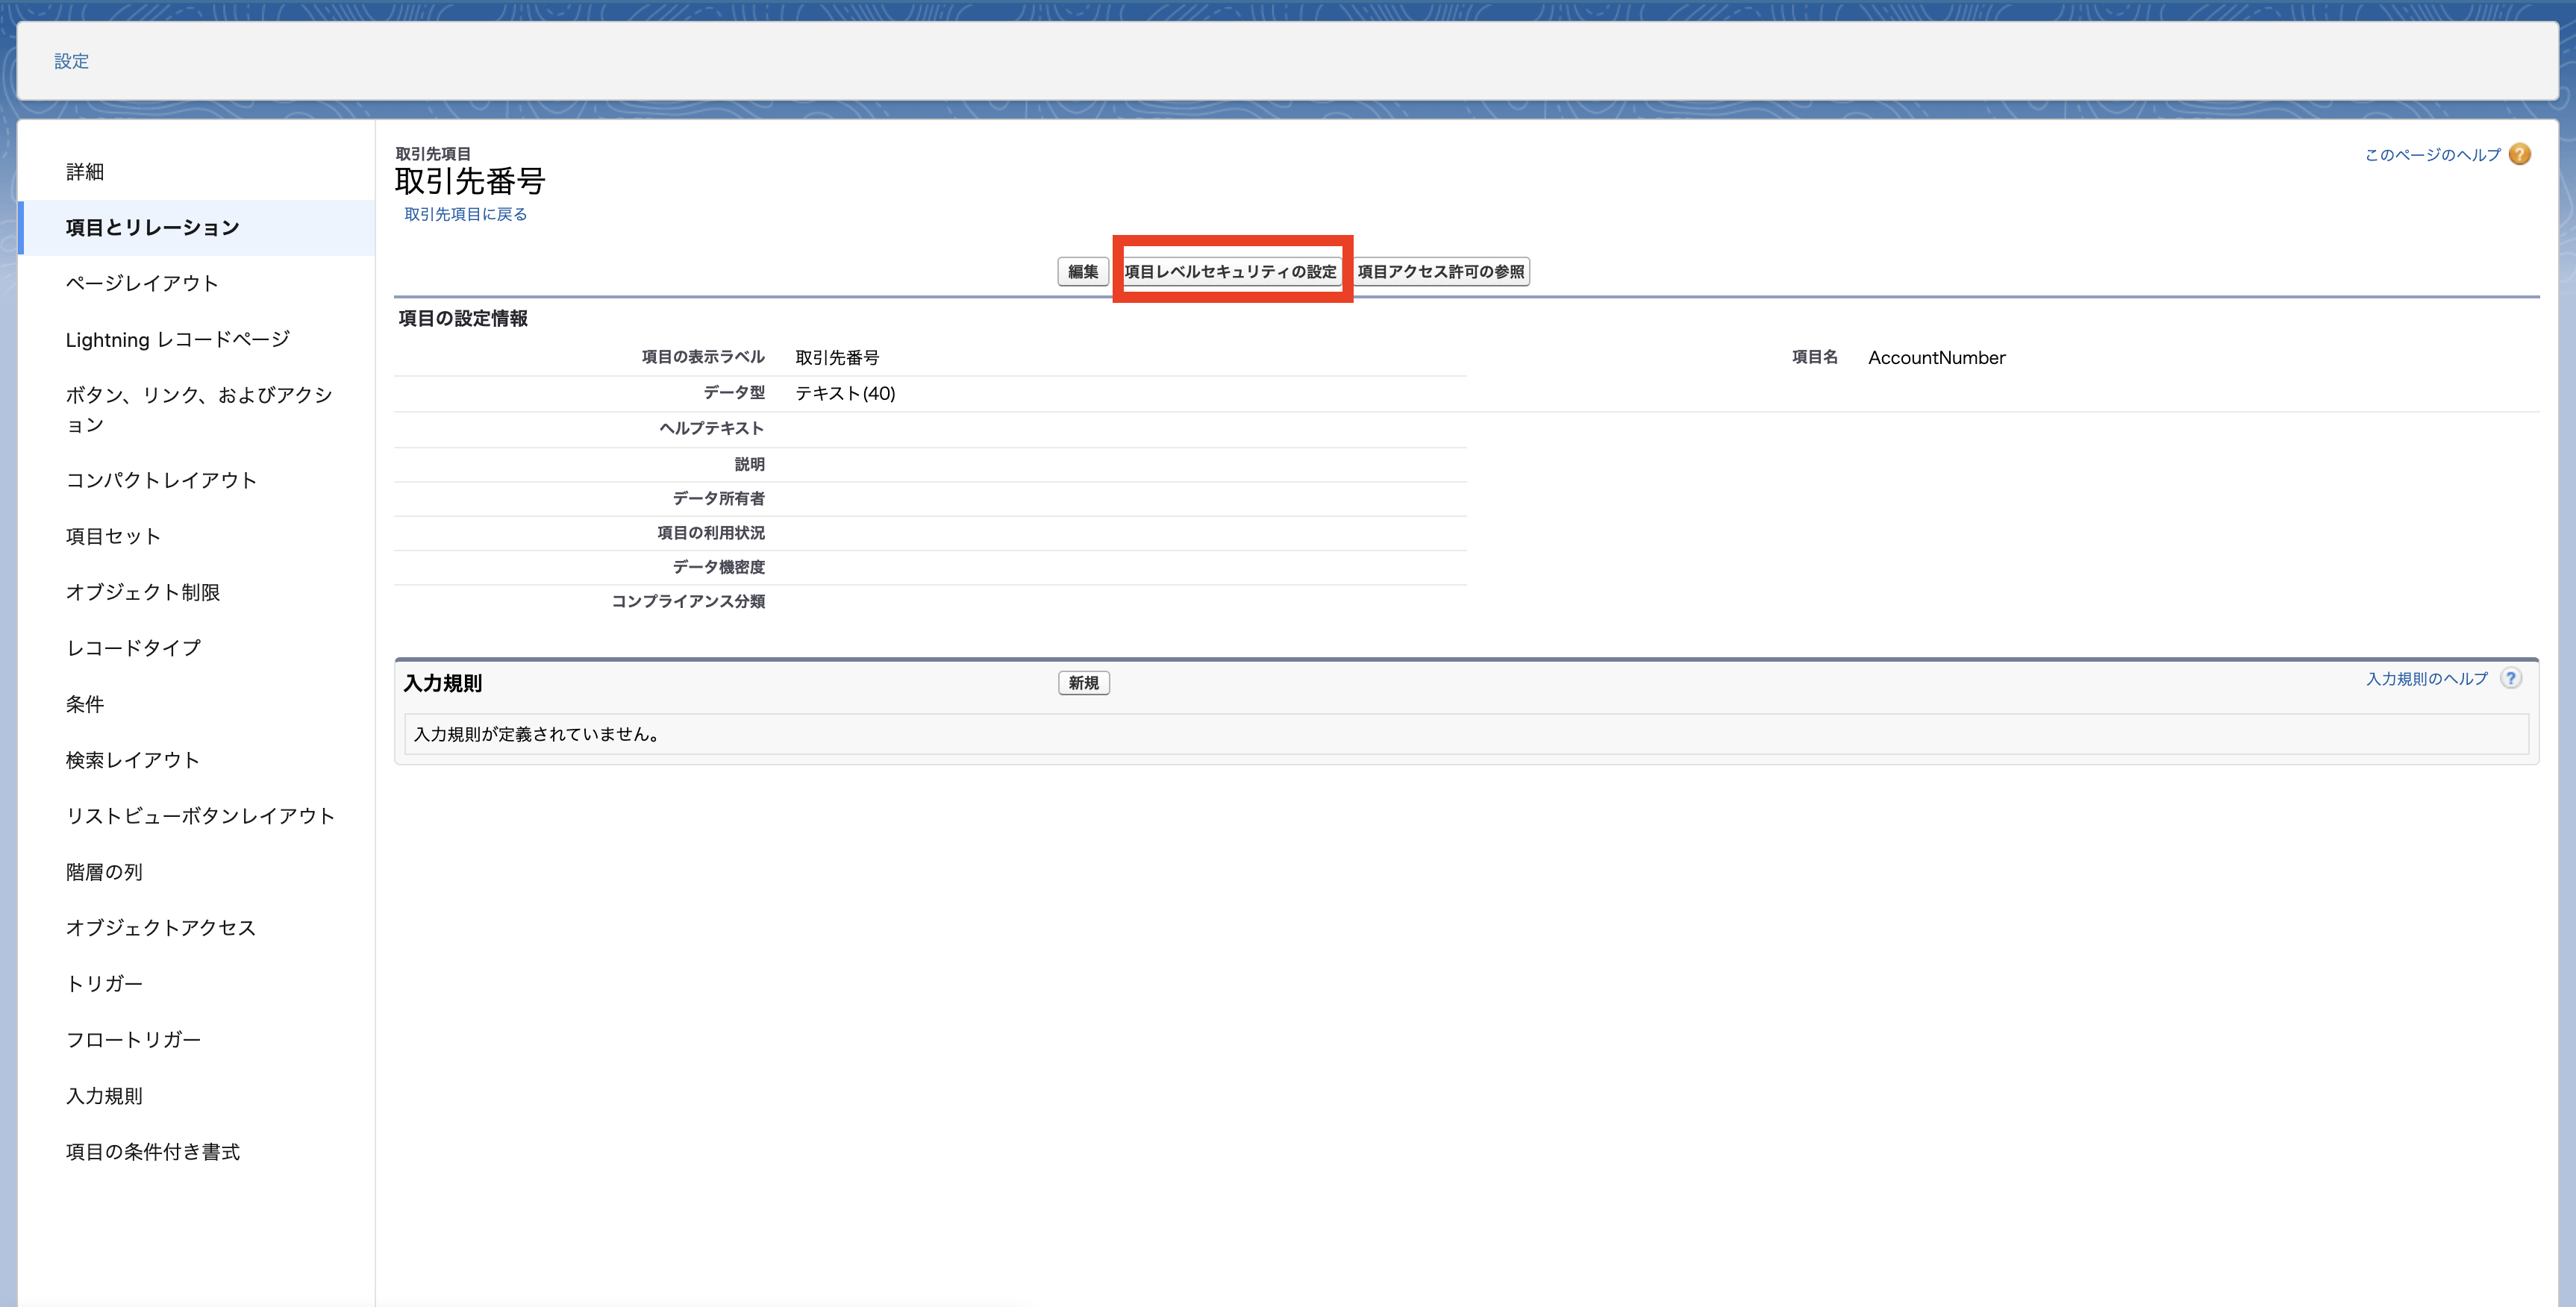The width and height of the screenshot is (2576, 1307).
Task: Open 検索レイアウト sidebar item
Action: click(x=132, y=760)
